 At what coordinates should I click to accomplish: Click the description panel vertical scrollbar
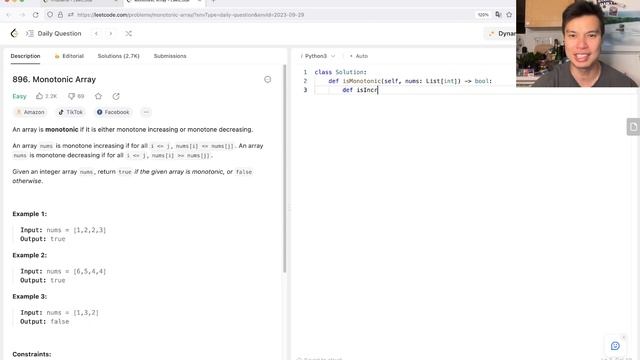pyautogui.click(x=284, y=168)
